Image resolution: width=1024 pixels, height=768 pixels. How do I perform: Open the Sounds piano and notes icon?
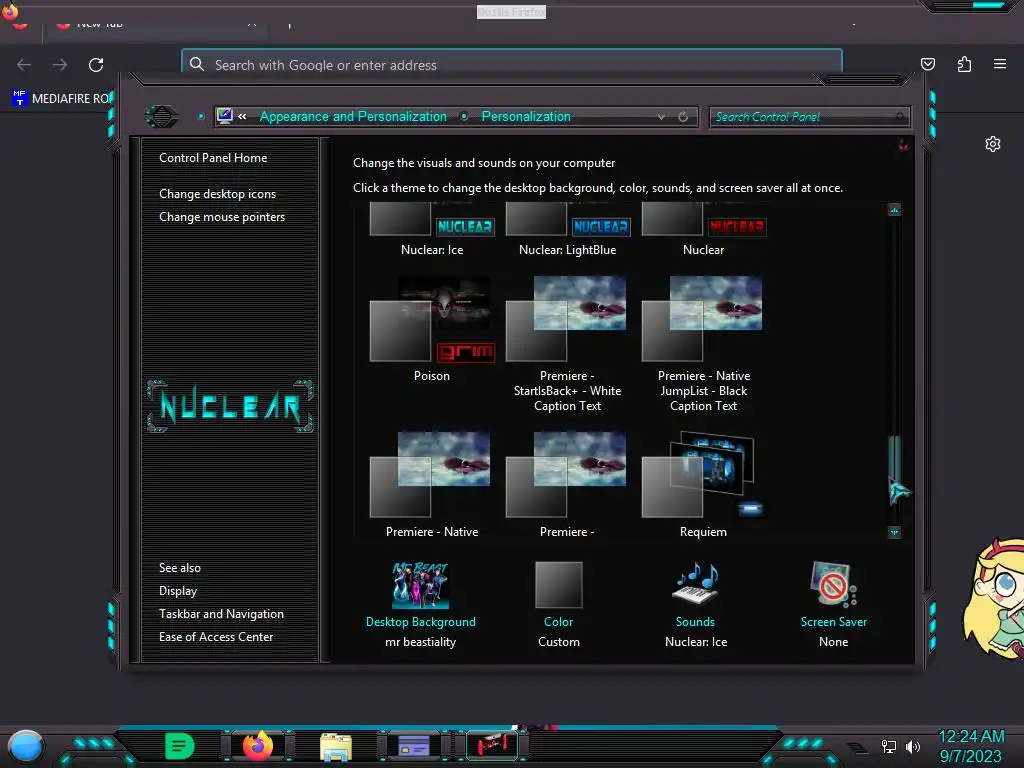pos(695,583)
